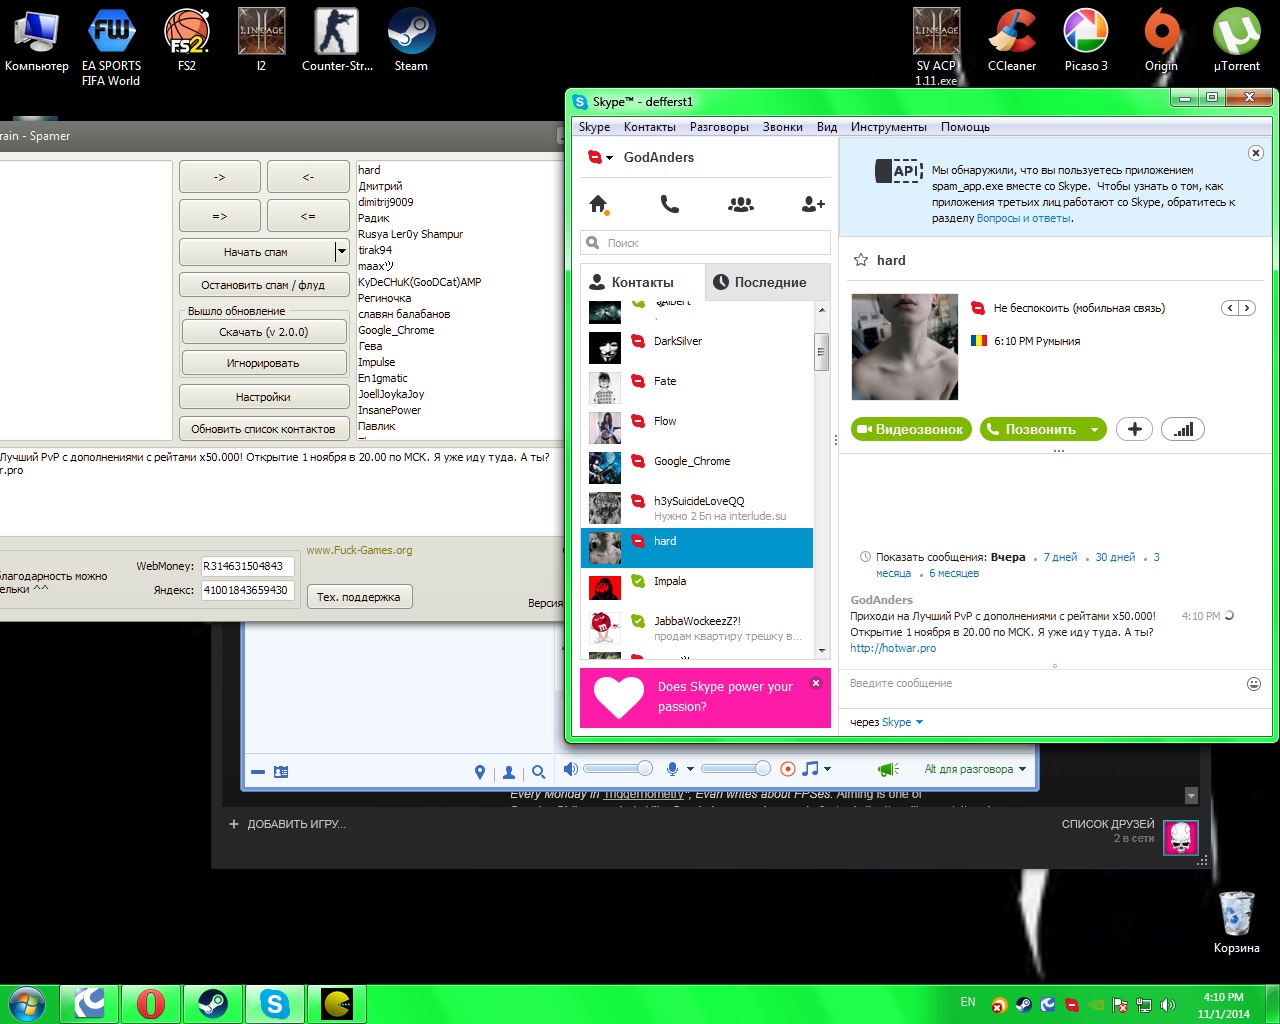
Task: Click the location pin icon in voice chat window
Action: [480, 772]
